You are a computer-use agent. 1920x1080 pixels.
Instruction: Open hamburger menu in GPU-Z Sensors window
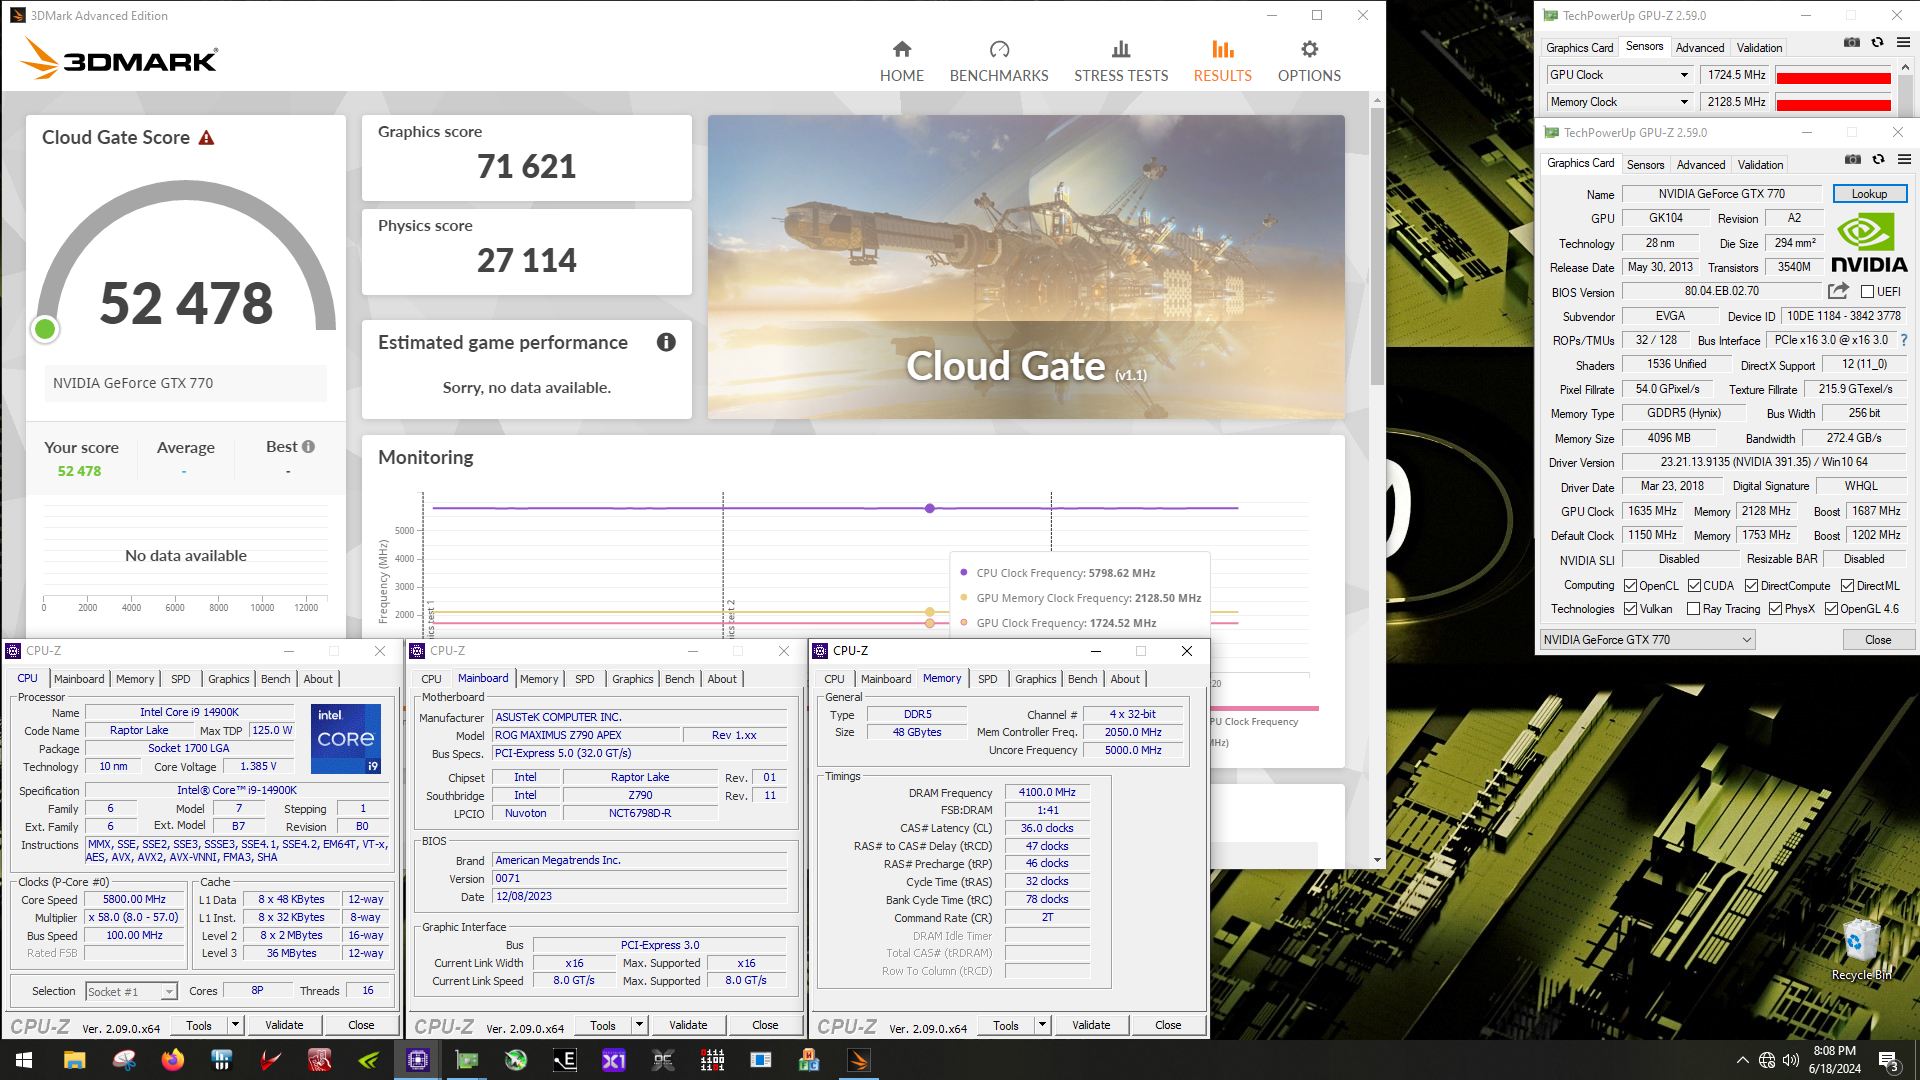(1903, 43)
